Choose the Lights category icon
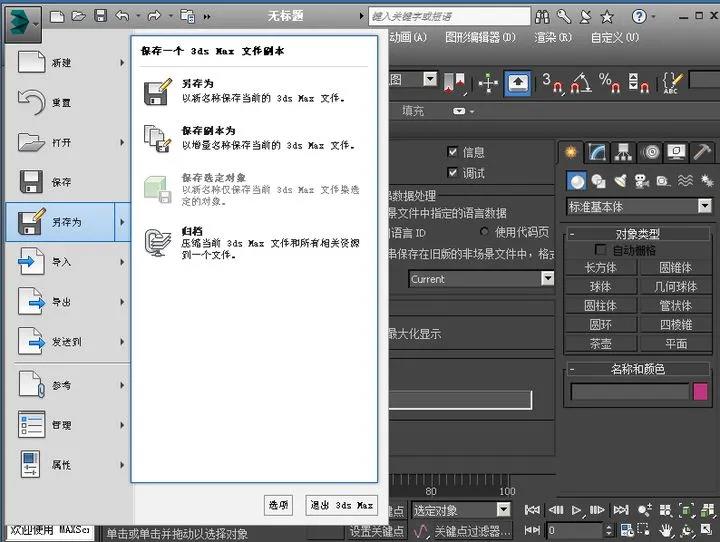Image resolution: width=720 pixels, height=542 pixels. pyautogui.click(x=620, y=181)
